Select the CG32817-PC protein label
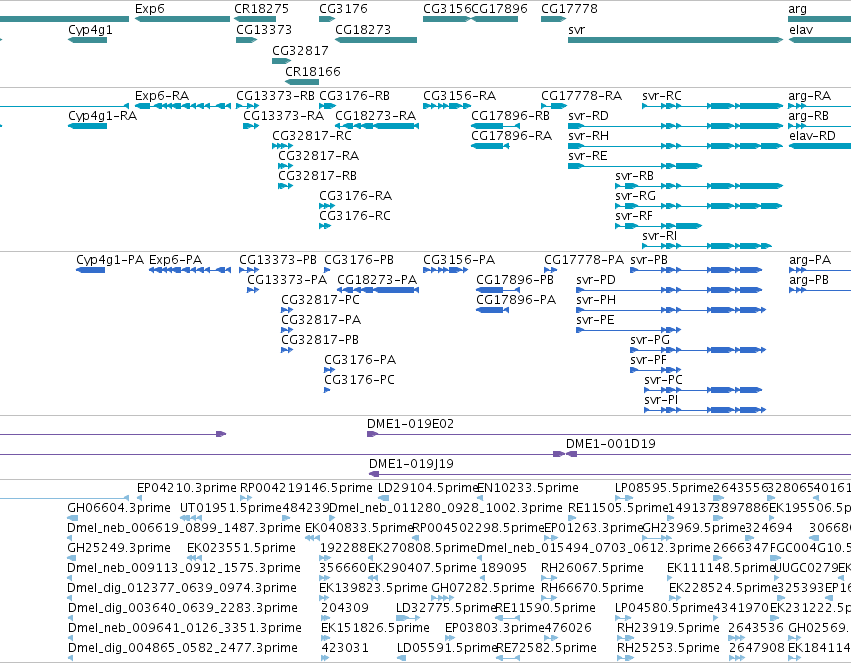 (320, 299)
